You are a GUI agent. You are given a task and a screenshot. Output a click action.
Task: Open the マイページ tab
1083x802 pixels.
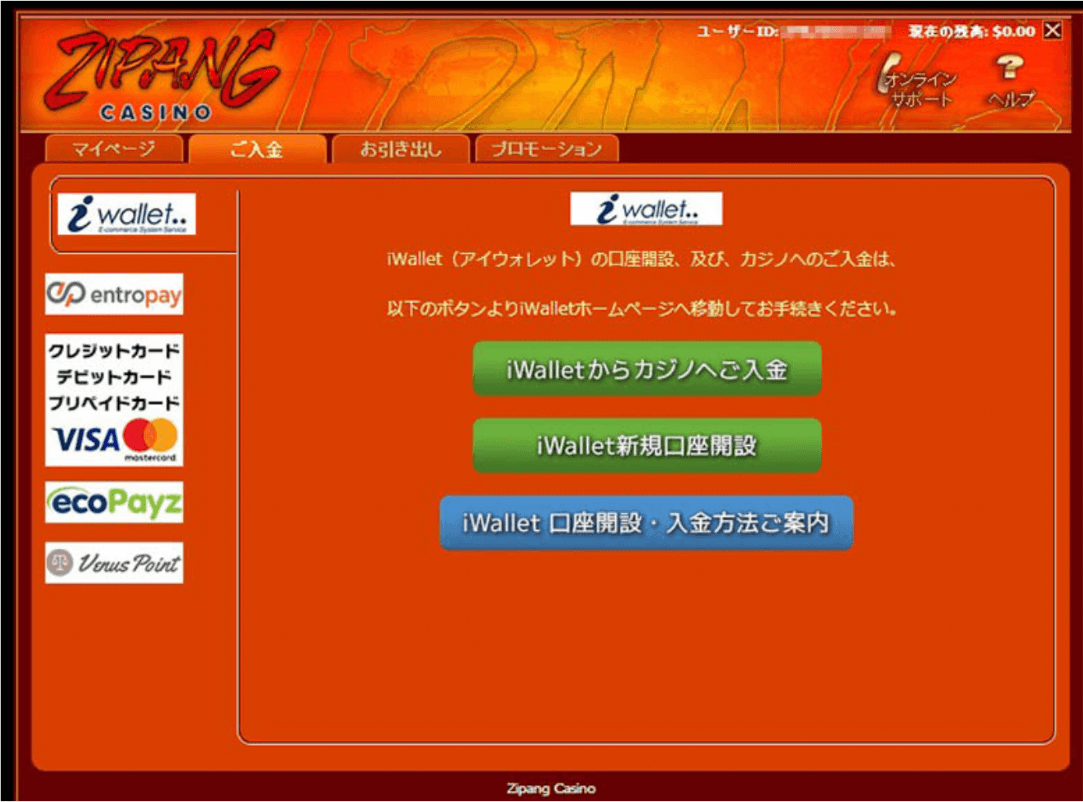click(114, 149)
